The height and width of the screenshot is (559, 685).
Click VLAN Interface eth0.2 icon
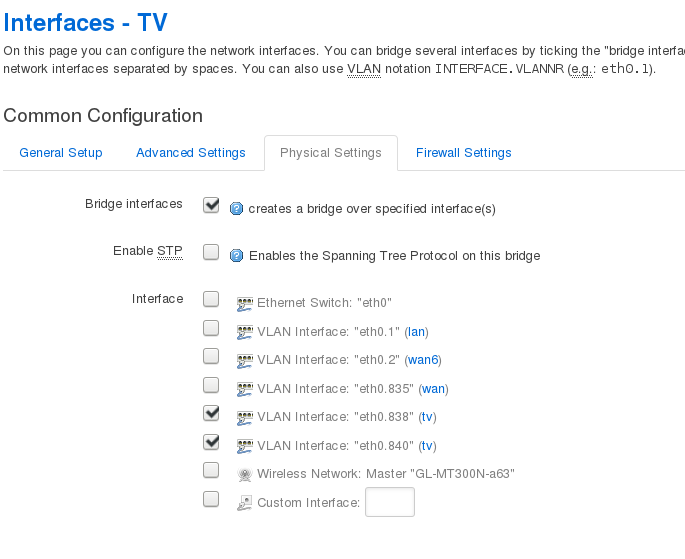(244, 360)
